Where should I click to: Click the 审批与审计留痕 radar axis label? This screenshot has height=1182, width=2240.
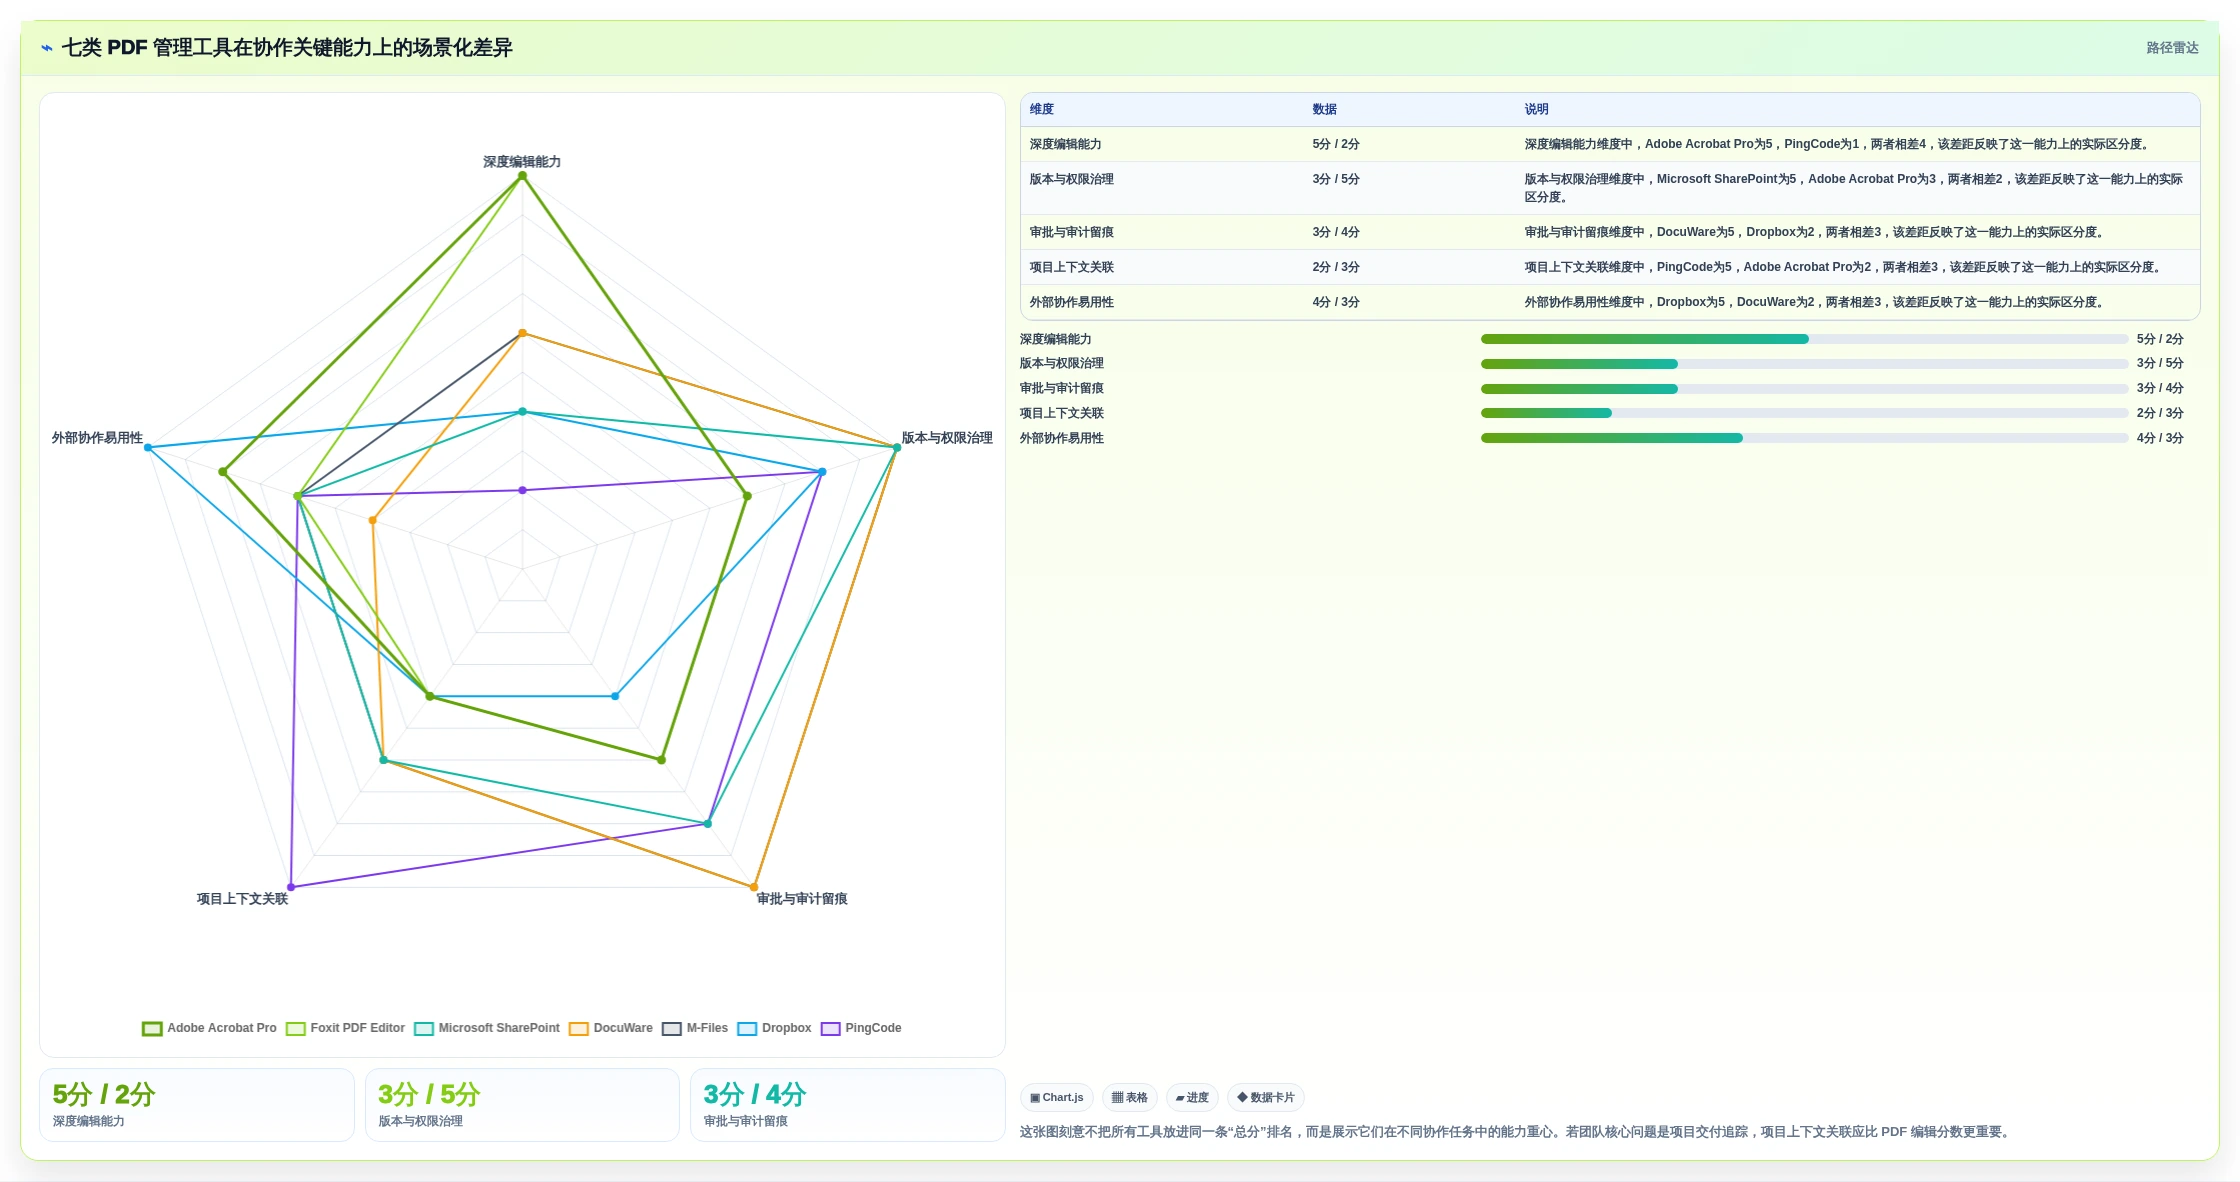802,899
